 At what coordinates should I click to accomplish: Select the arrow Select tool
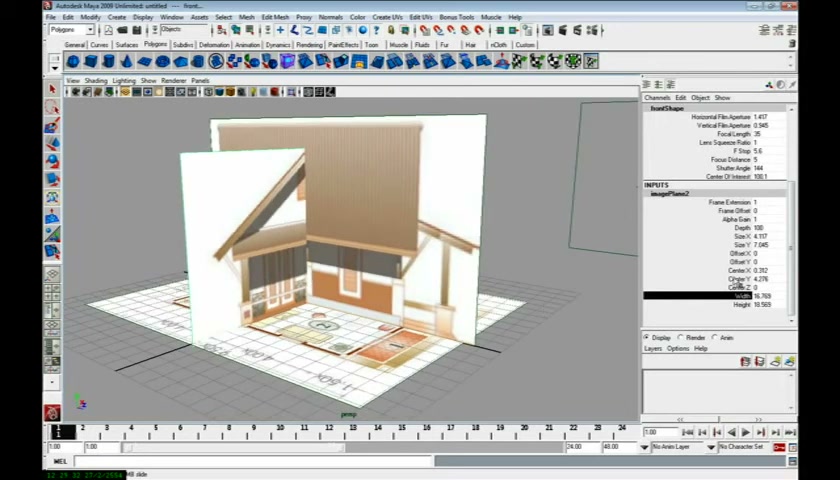(x=52, y=89)
